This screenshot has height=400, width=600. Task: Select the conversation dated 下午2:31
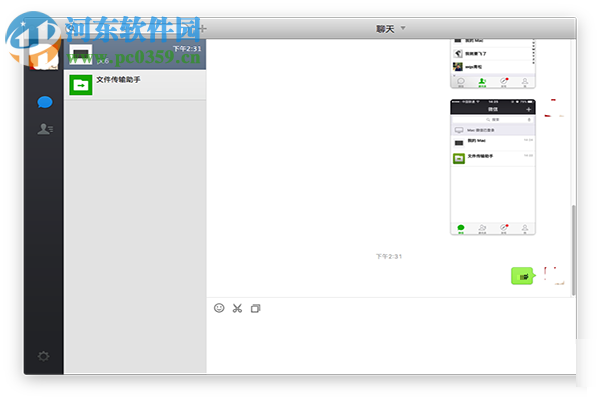click(135, 54)
